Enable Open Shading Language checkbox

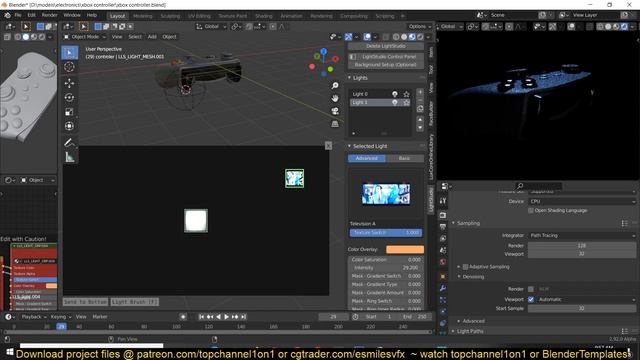click(531, 211)
